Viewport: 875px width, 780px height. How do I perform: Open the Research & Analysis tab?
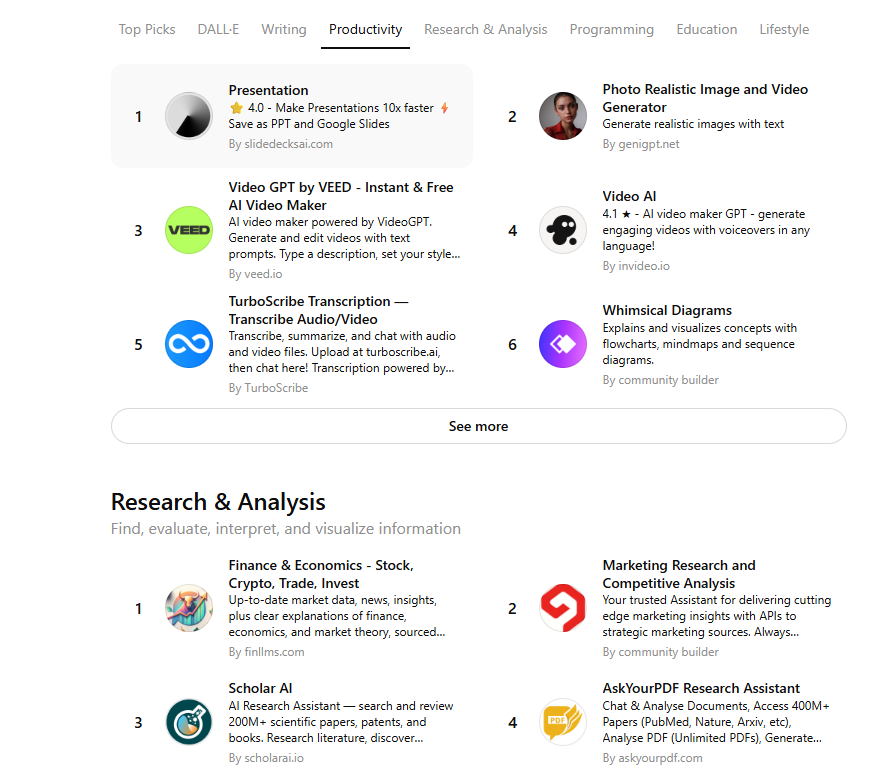(x=485, y=30)
